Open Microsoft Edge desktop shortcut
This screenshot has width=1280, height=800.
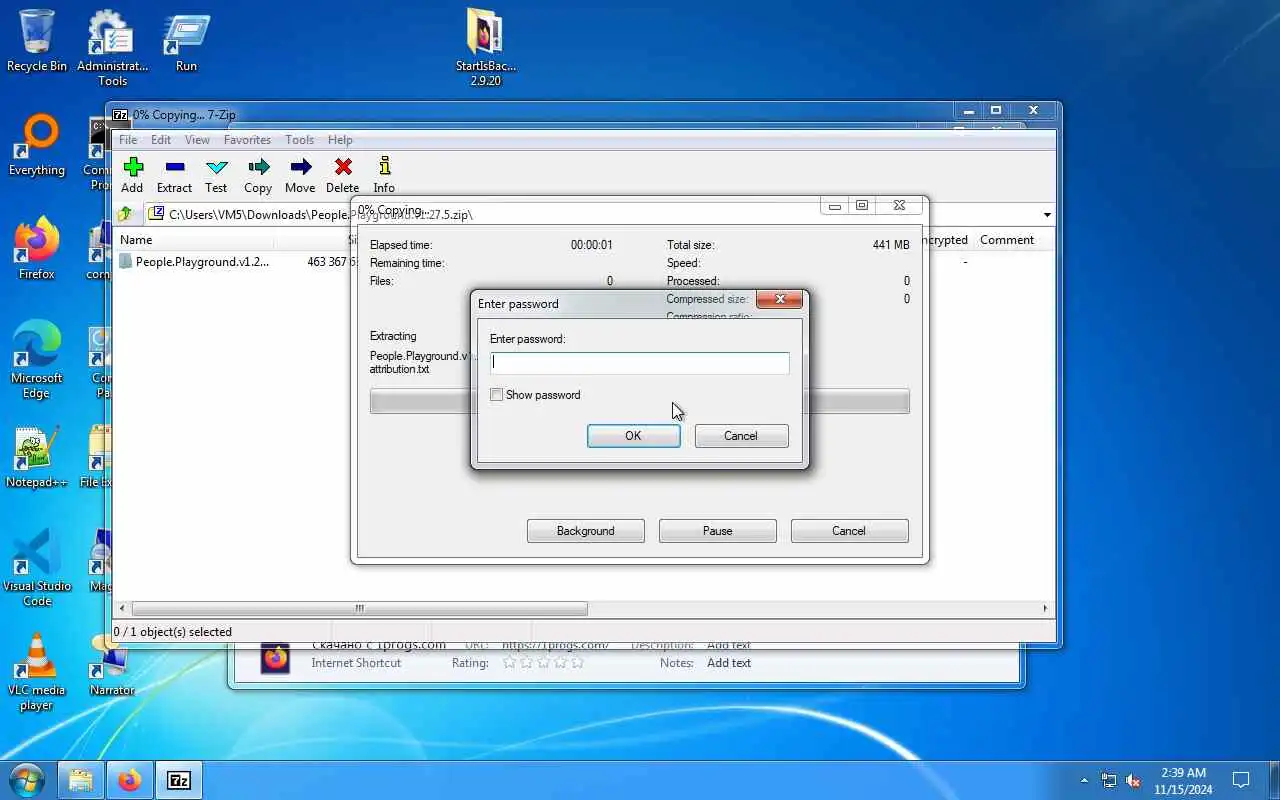coord(37,360)
